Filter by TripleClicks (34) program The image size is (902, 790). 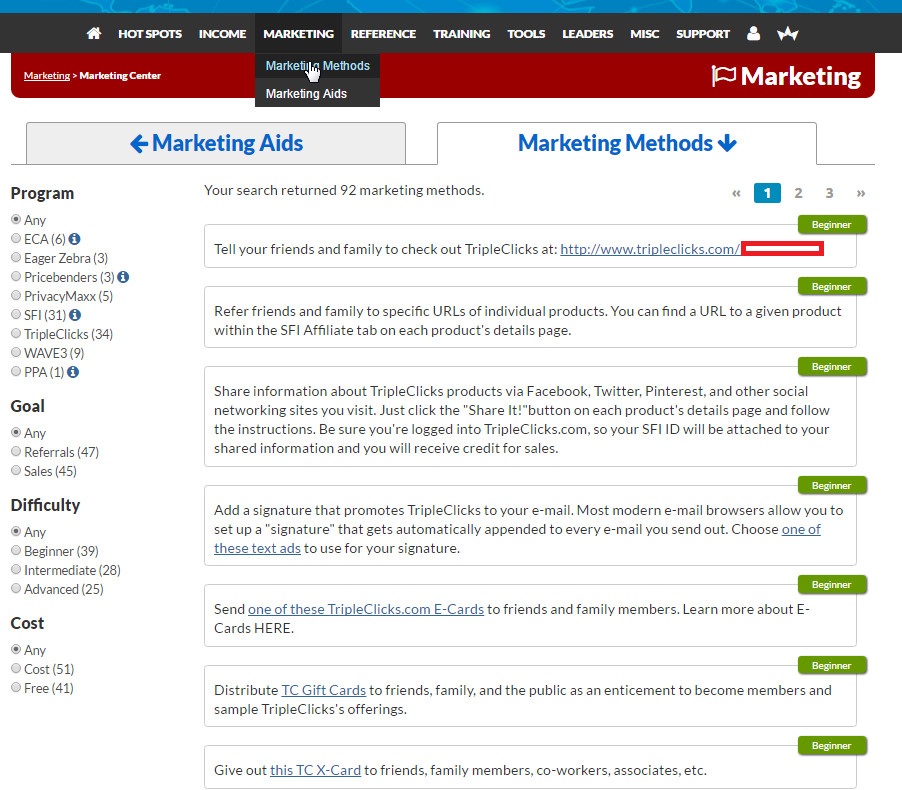16,333
